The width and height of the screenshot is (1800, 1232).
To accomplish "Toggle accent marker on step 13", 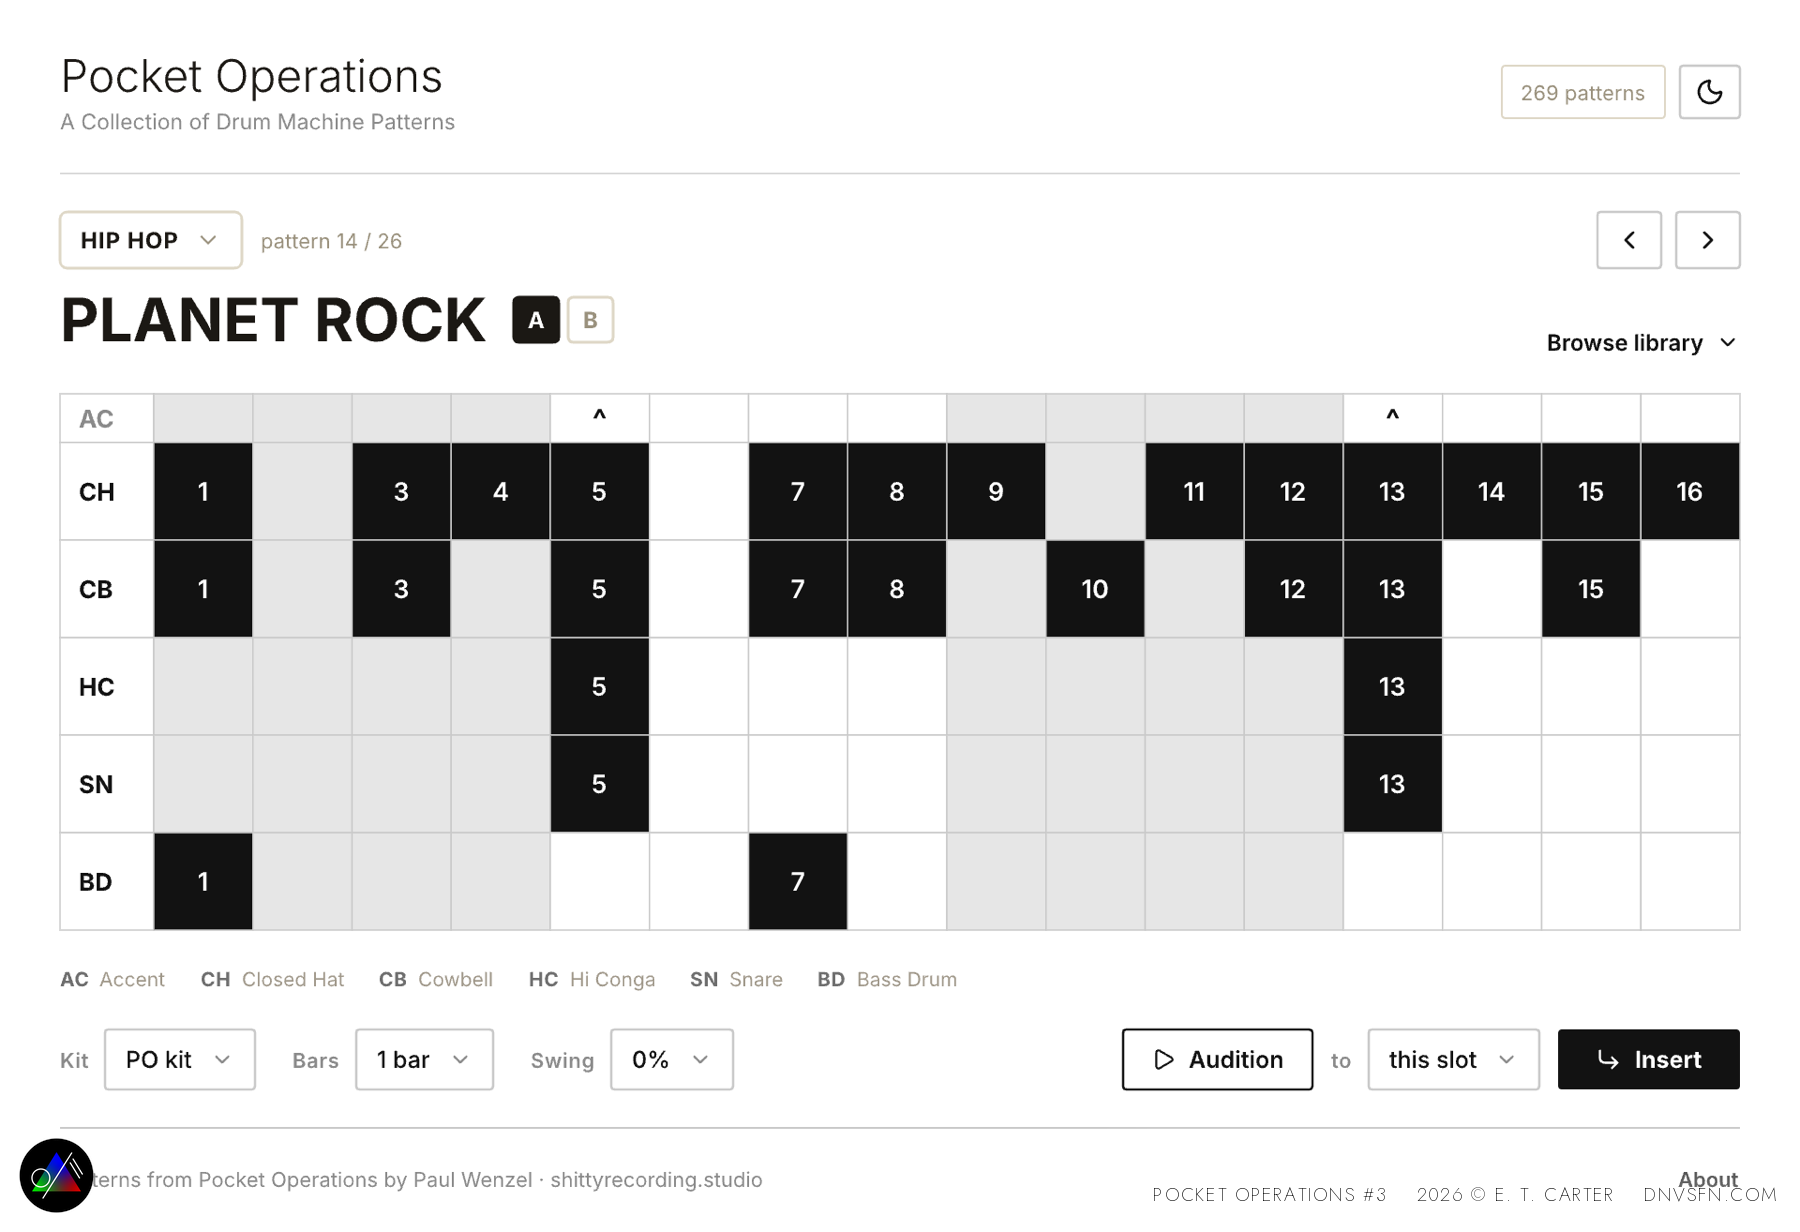I will pyautogui.click(x=1392, y=418).
